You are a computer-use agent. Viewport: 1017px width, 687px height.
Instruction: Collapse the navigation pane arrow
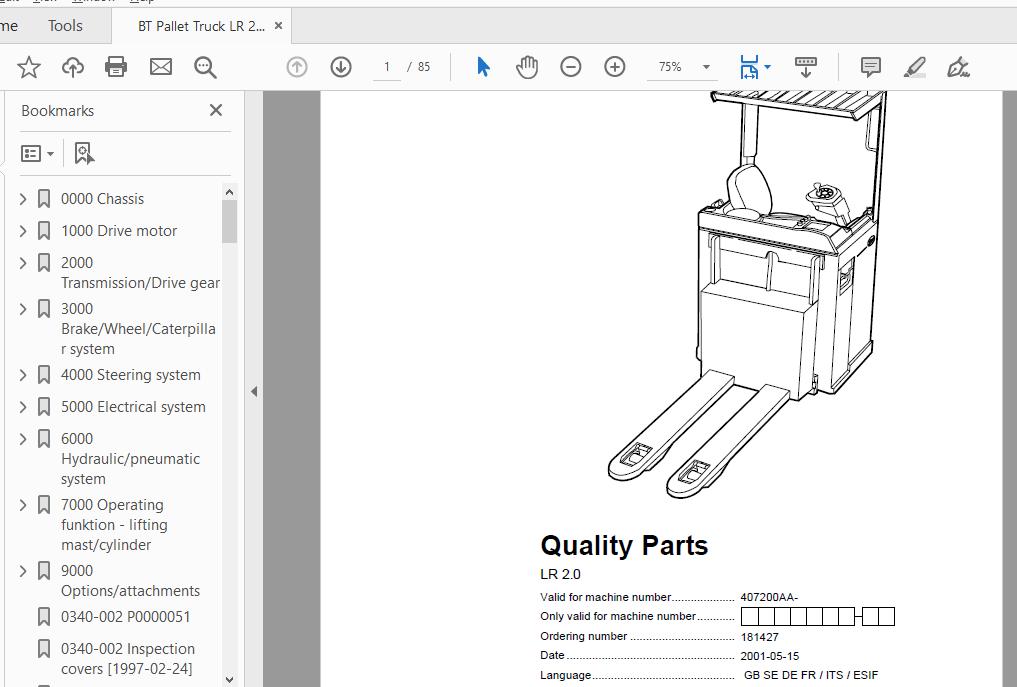click(x=254, y=391)
